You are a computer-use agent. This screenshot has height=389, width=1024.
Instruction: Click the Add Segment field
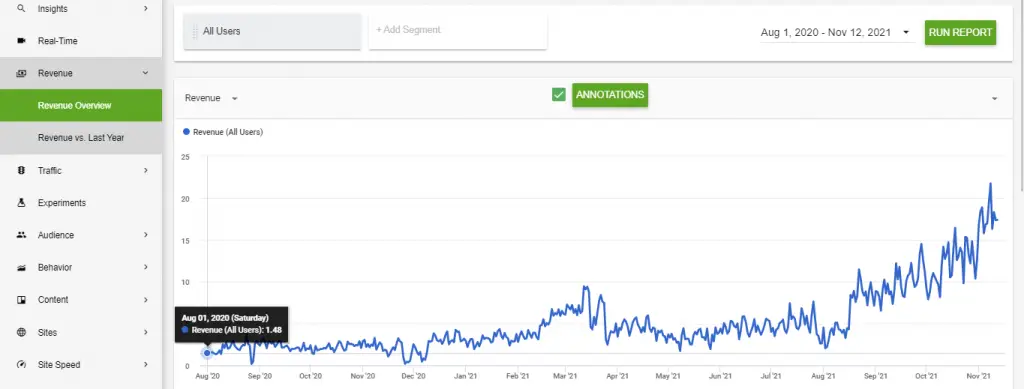[x=458, y=30]
